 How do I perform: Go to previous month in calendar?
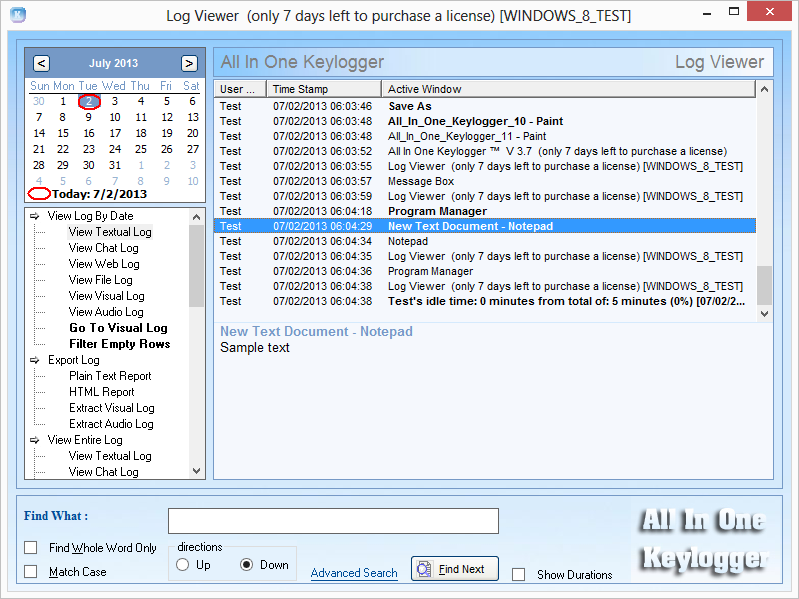pyautogui.click(x=41, y=63)
